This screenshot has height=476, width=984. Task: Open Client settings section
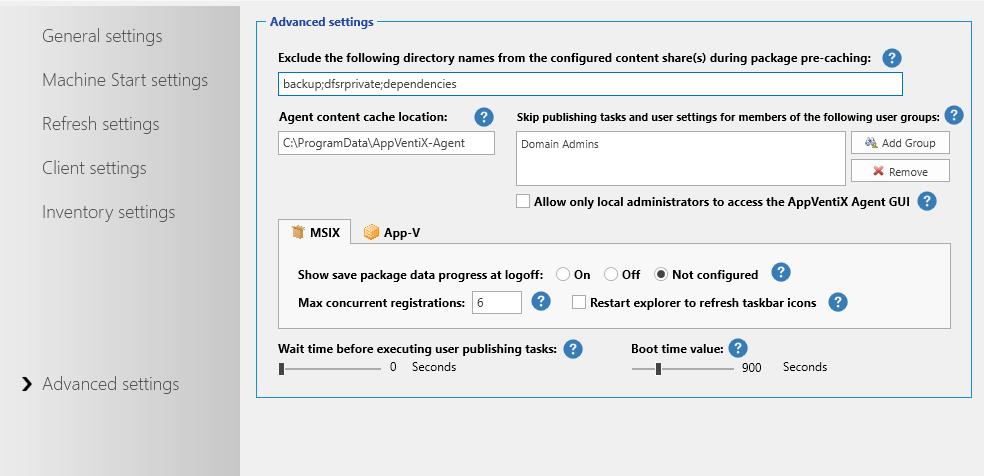pyautogui.click(x=94, y=168)
